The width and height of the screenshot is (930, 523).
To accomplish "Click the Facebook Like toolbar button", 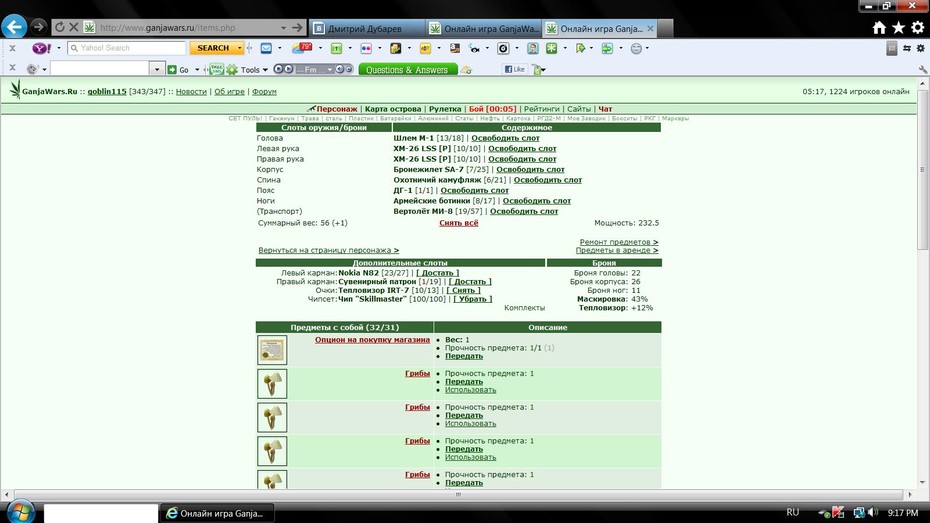I will [x=514, y=69].
